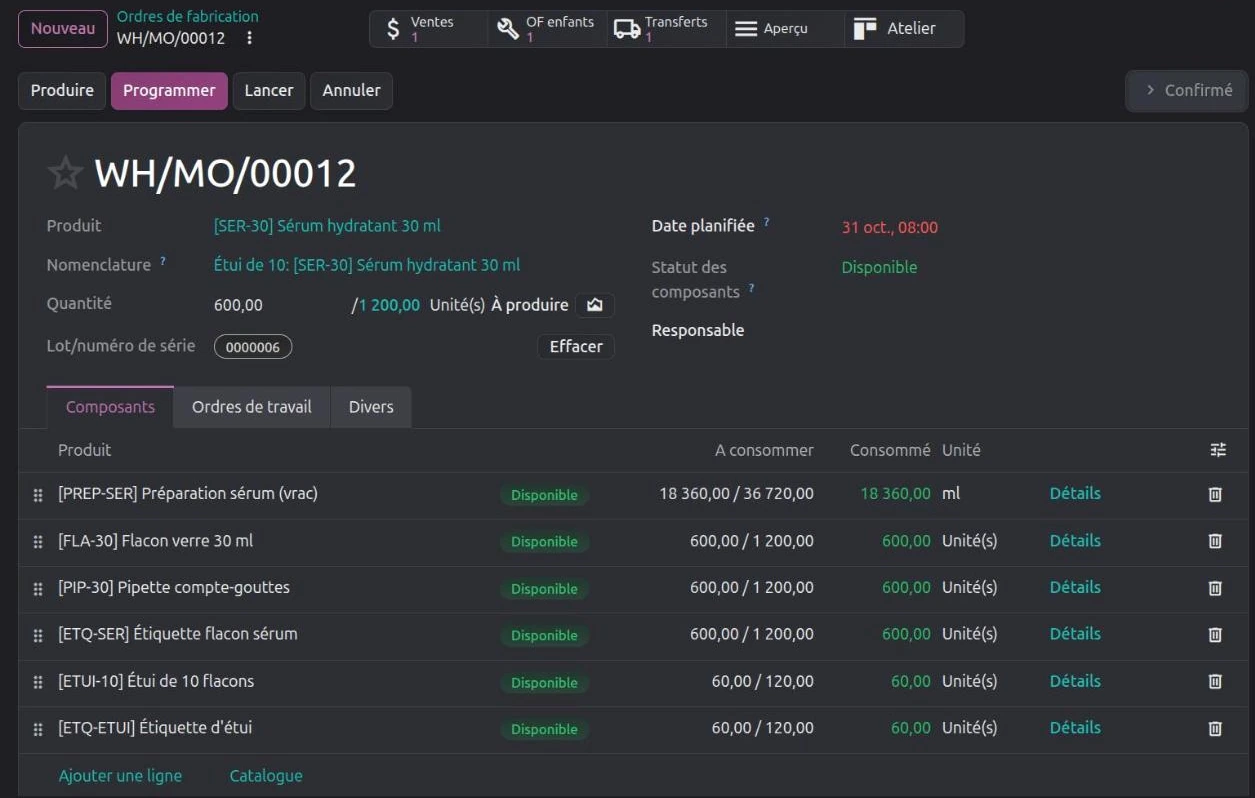Delete the Flacon verre 30 ml line
Image resolution: width=1255 pixels, height=798 pixels.
pos(1215,541)
